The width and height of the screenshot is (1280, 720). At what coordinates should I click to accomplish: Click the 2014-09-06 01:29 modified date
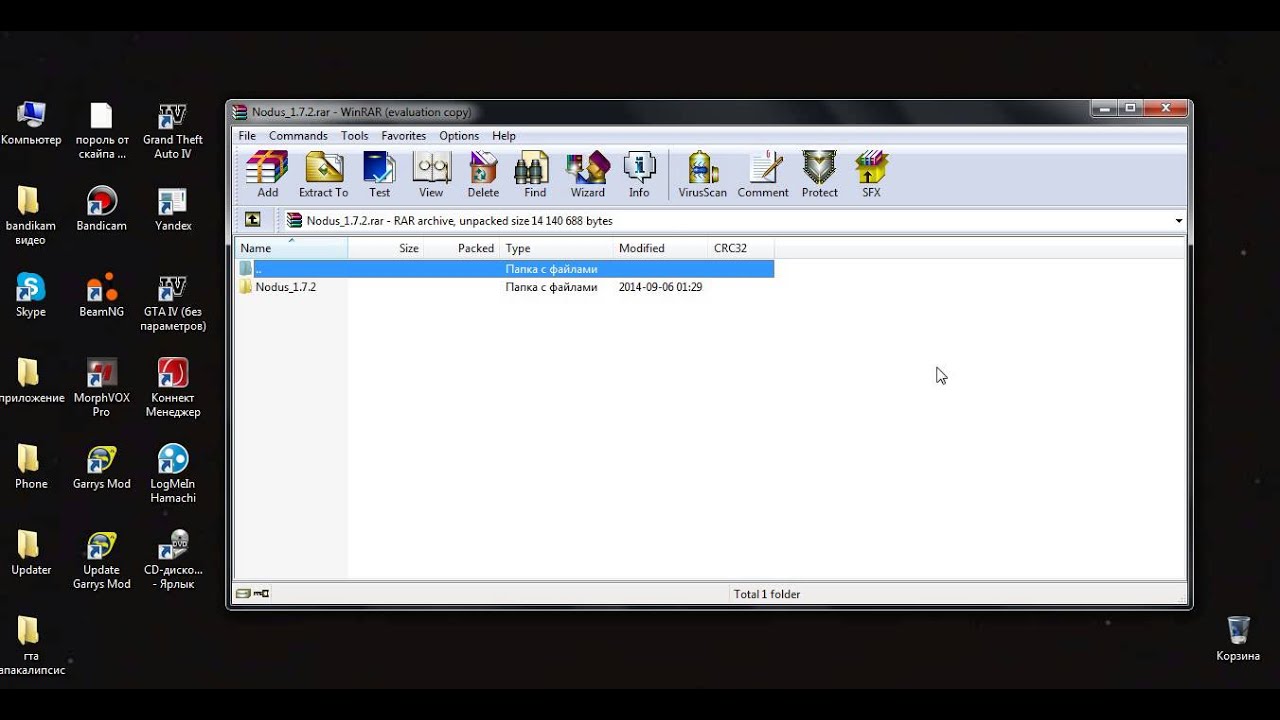(x=660, y=287)
